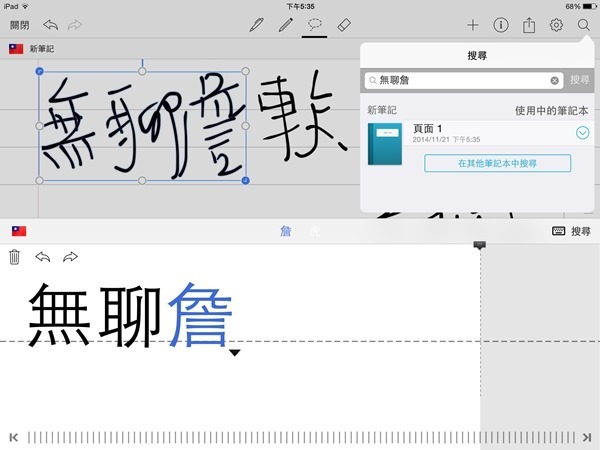Delete handwriting with trash icon
This screenshot has height=450, width=600.
[x=15, y=257]
